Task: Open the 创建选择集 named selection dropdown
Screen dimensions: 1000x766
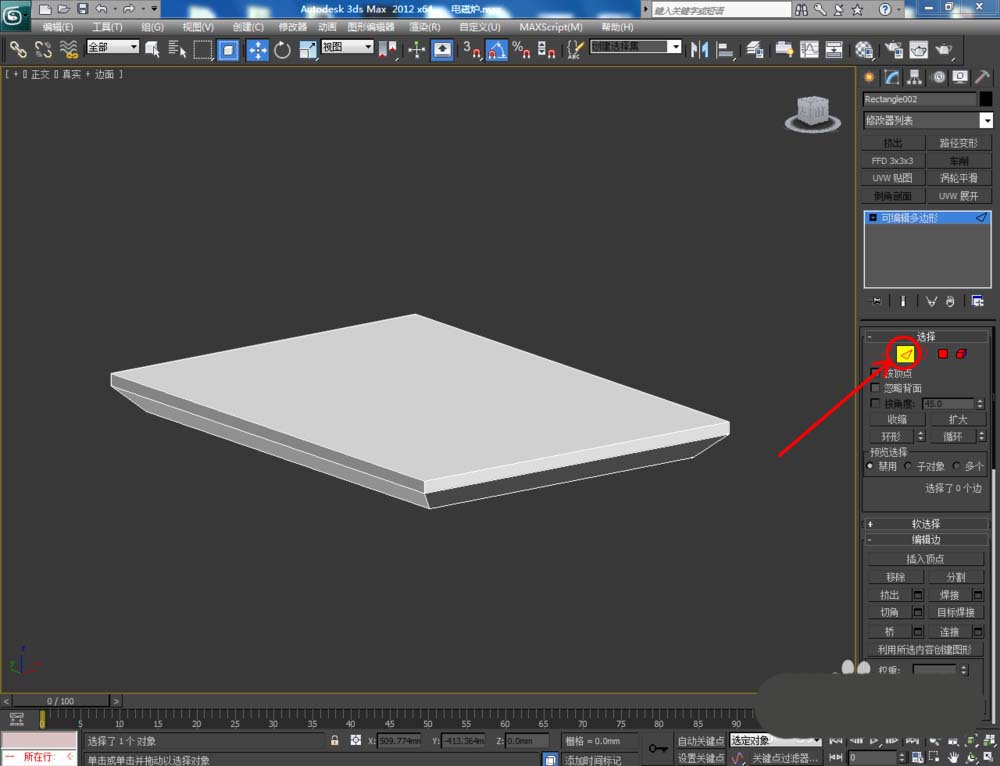Action: pyautogui.click(x=636, y=47)
